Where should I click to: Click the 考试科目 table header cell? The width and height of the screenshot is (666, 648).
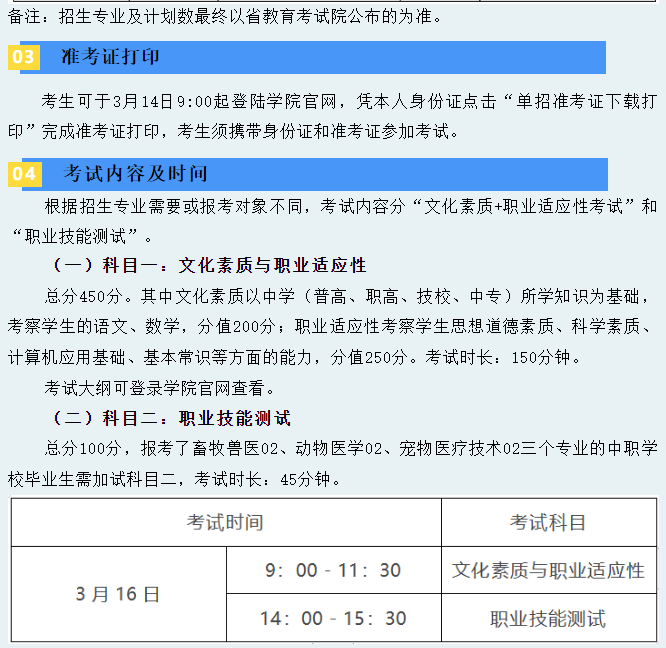click(549, 522)
